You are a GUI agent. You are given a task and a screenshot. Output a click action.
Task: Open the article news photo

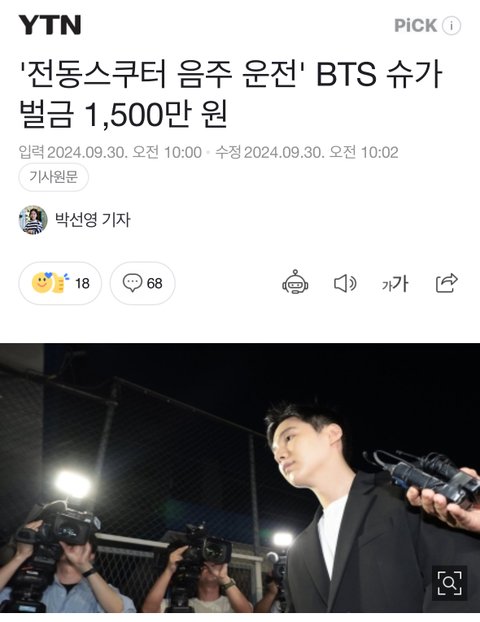(240, 478)
